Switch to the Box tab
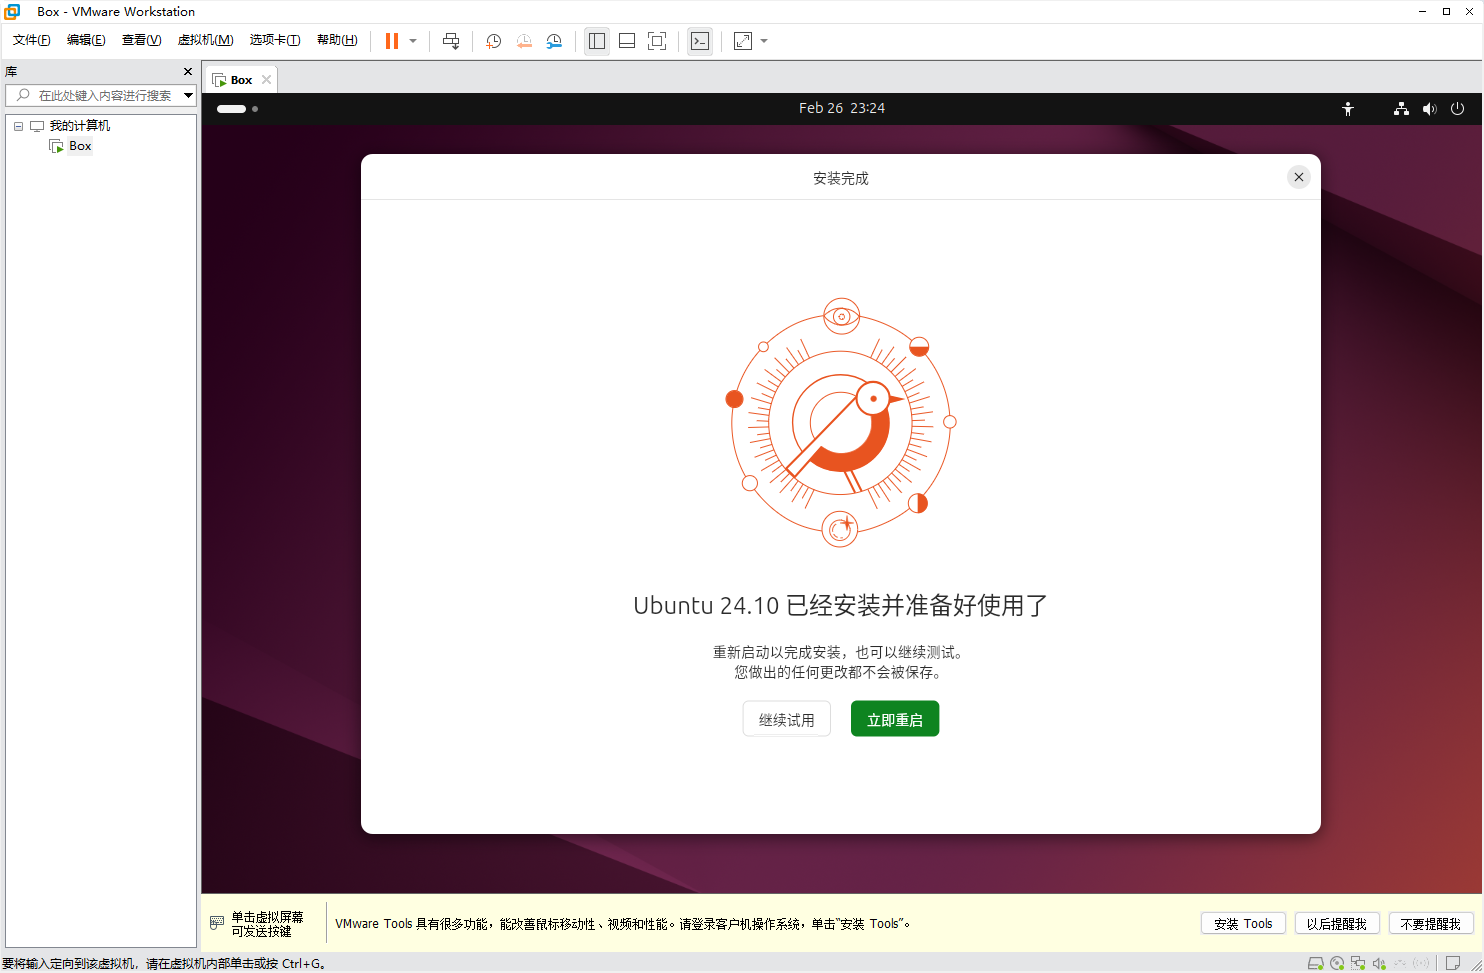 241,80
